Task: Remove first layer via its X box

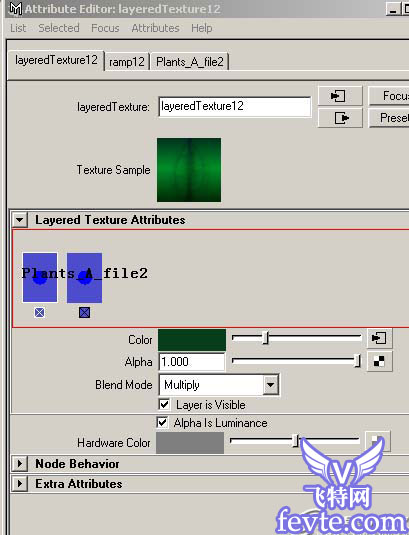Action: tap(40, 312)
